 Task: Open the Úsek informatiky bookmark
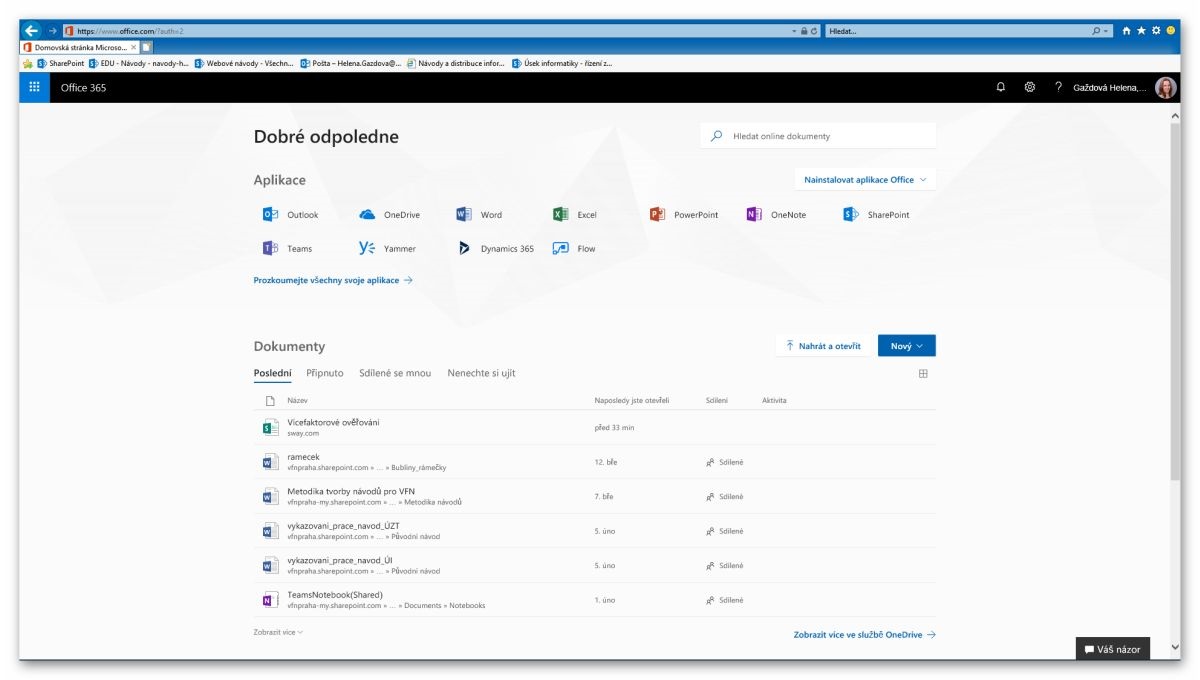[x=562, y=63]
